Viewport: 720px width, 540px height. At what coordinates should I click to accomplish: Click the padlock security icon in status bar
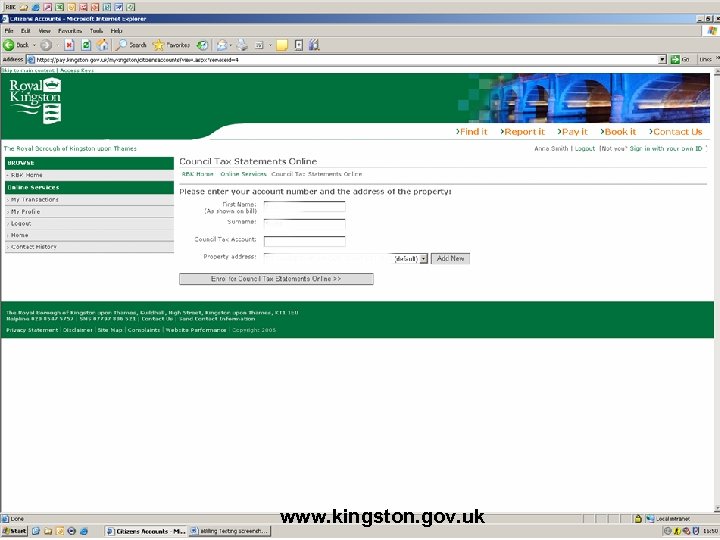(x=638, y=519)
